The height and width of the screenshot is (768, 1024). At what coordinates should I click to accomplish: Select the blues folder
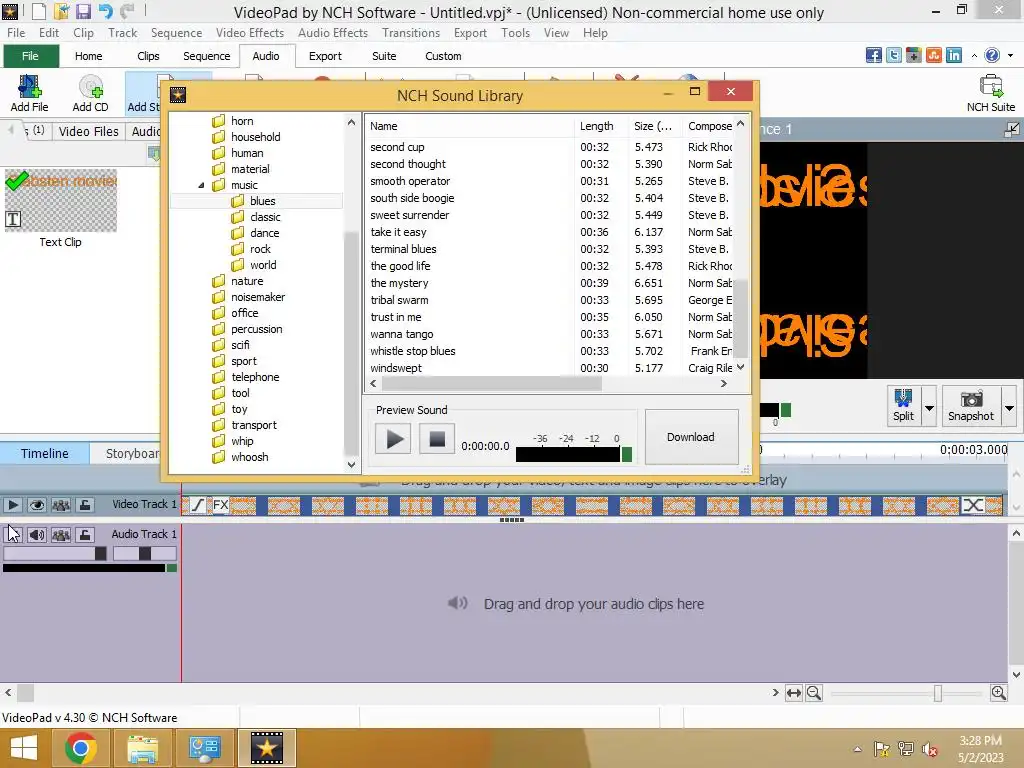click(263, 201)
